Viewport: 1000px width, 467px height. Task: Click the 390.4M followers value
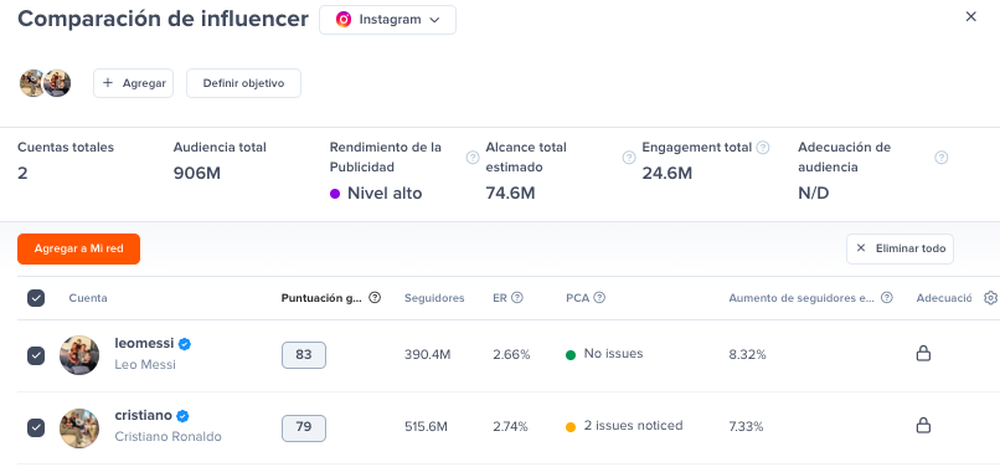pyautogui.click(x=427, y=355)
